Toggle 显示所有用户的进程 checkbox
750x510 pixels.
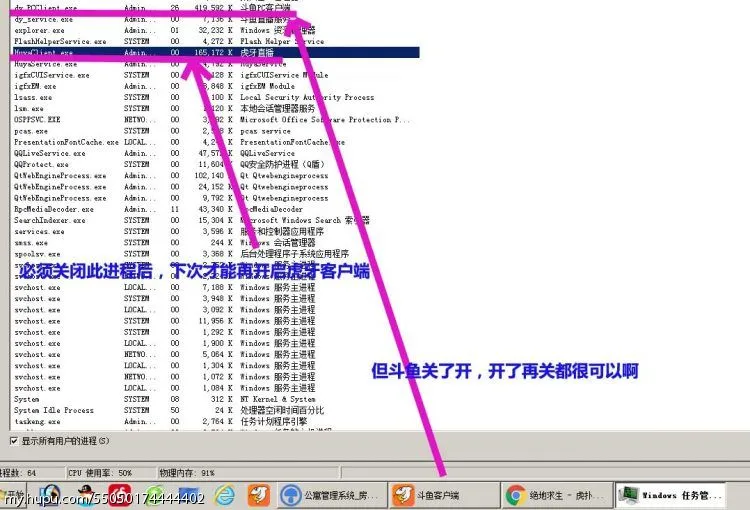click(14, 441)
